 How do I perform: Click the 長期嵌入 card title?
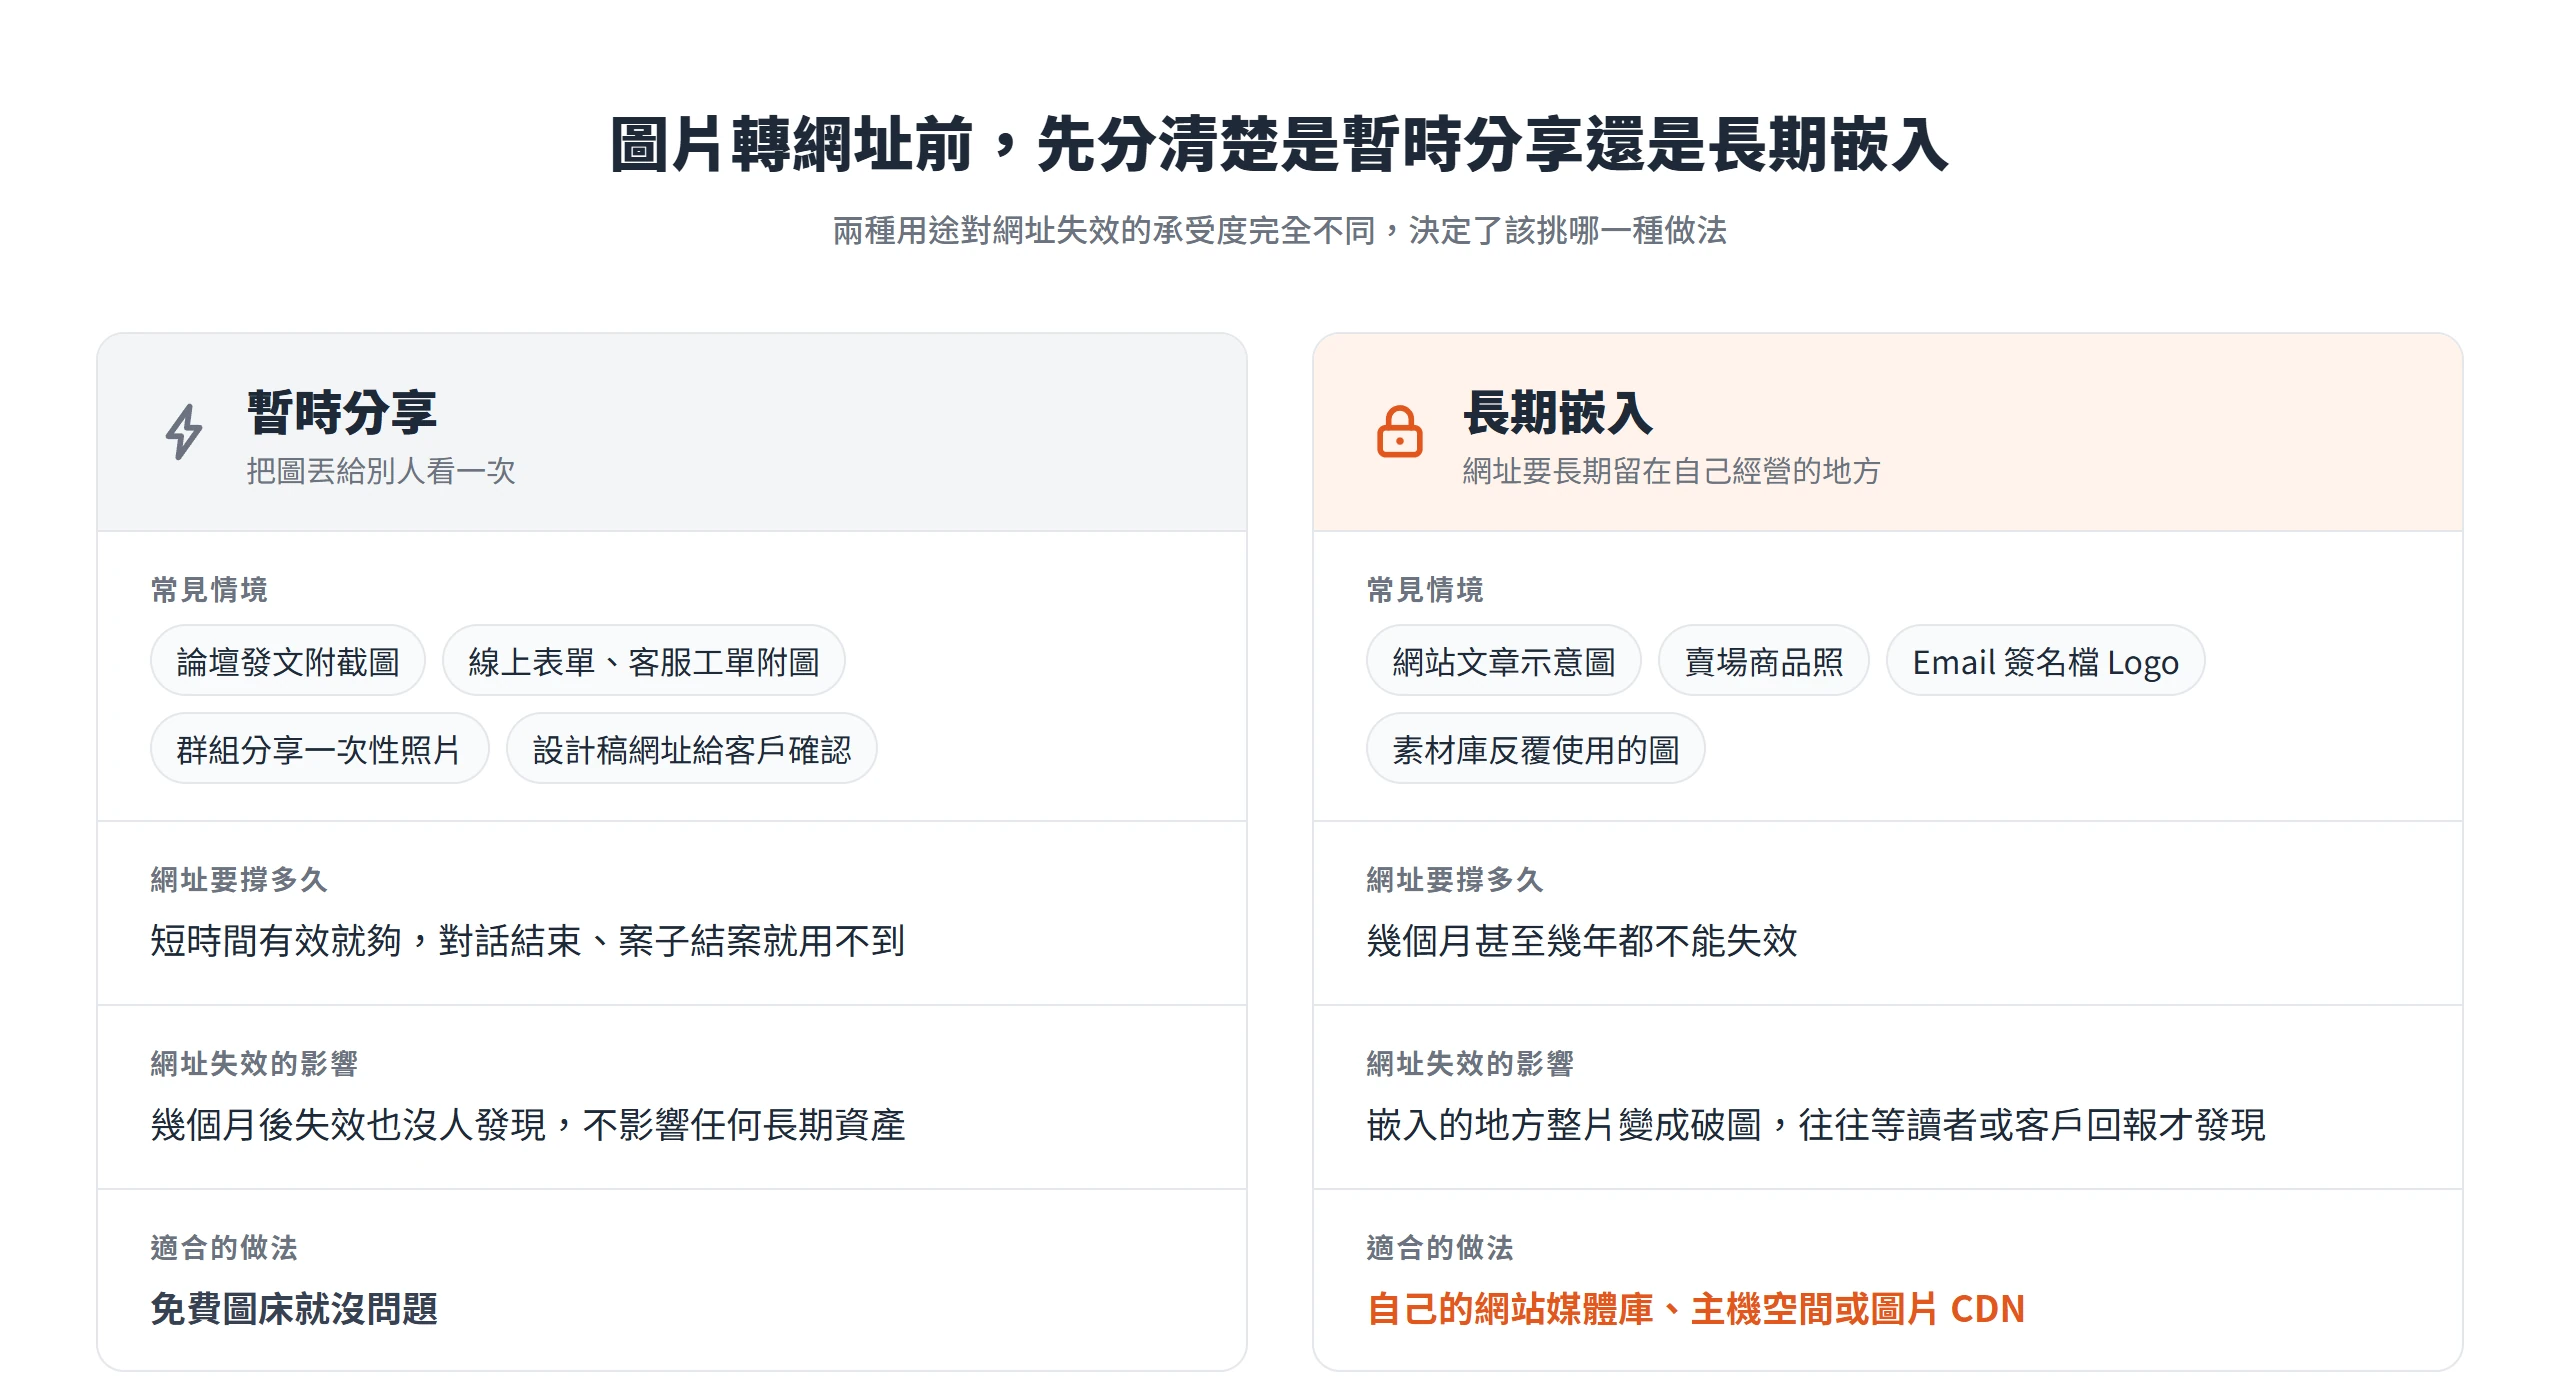1558,412
